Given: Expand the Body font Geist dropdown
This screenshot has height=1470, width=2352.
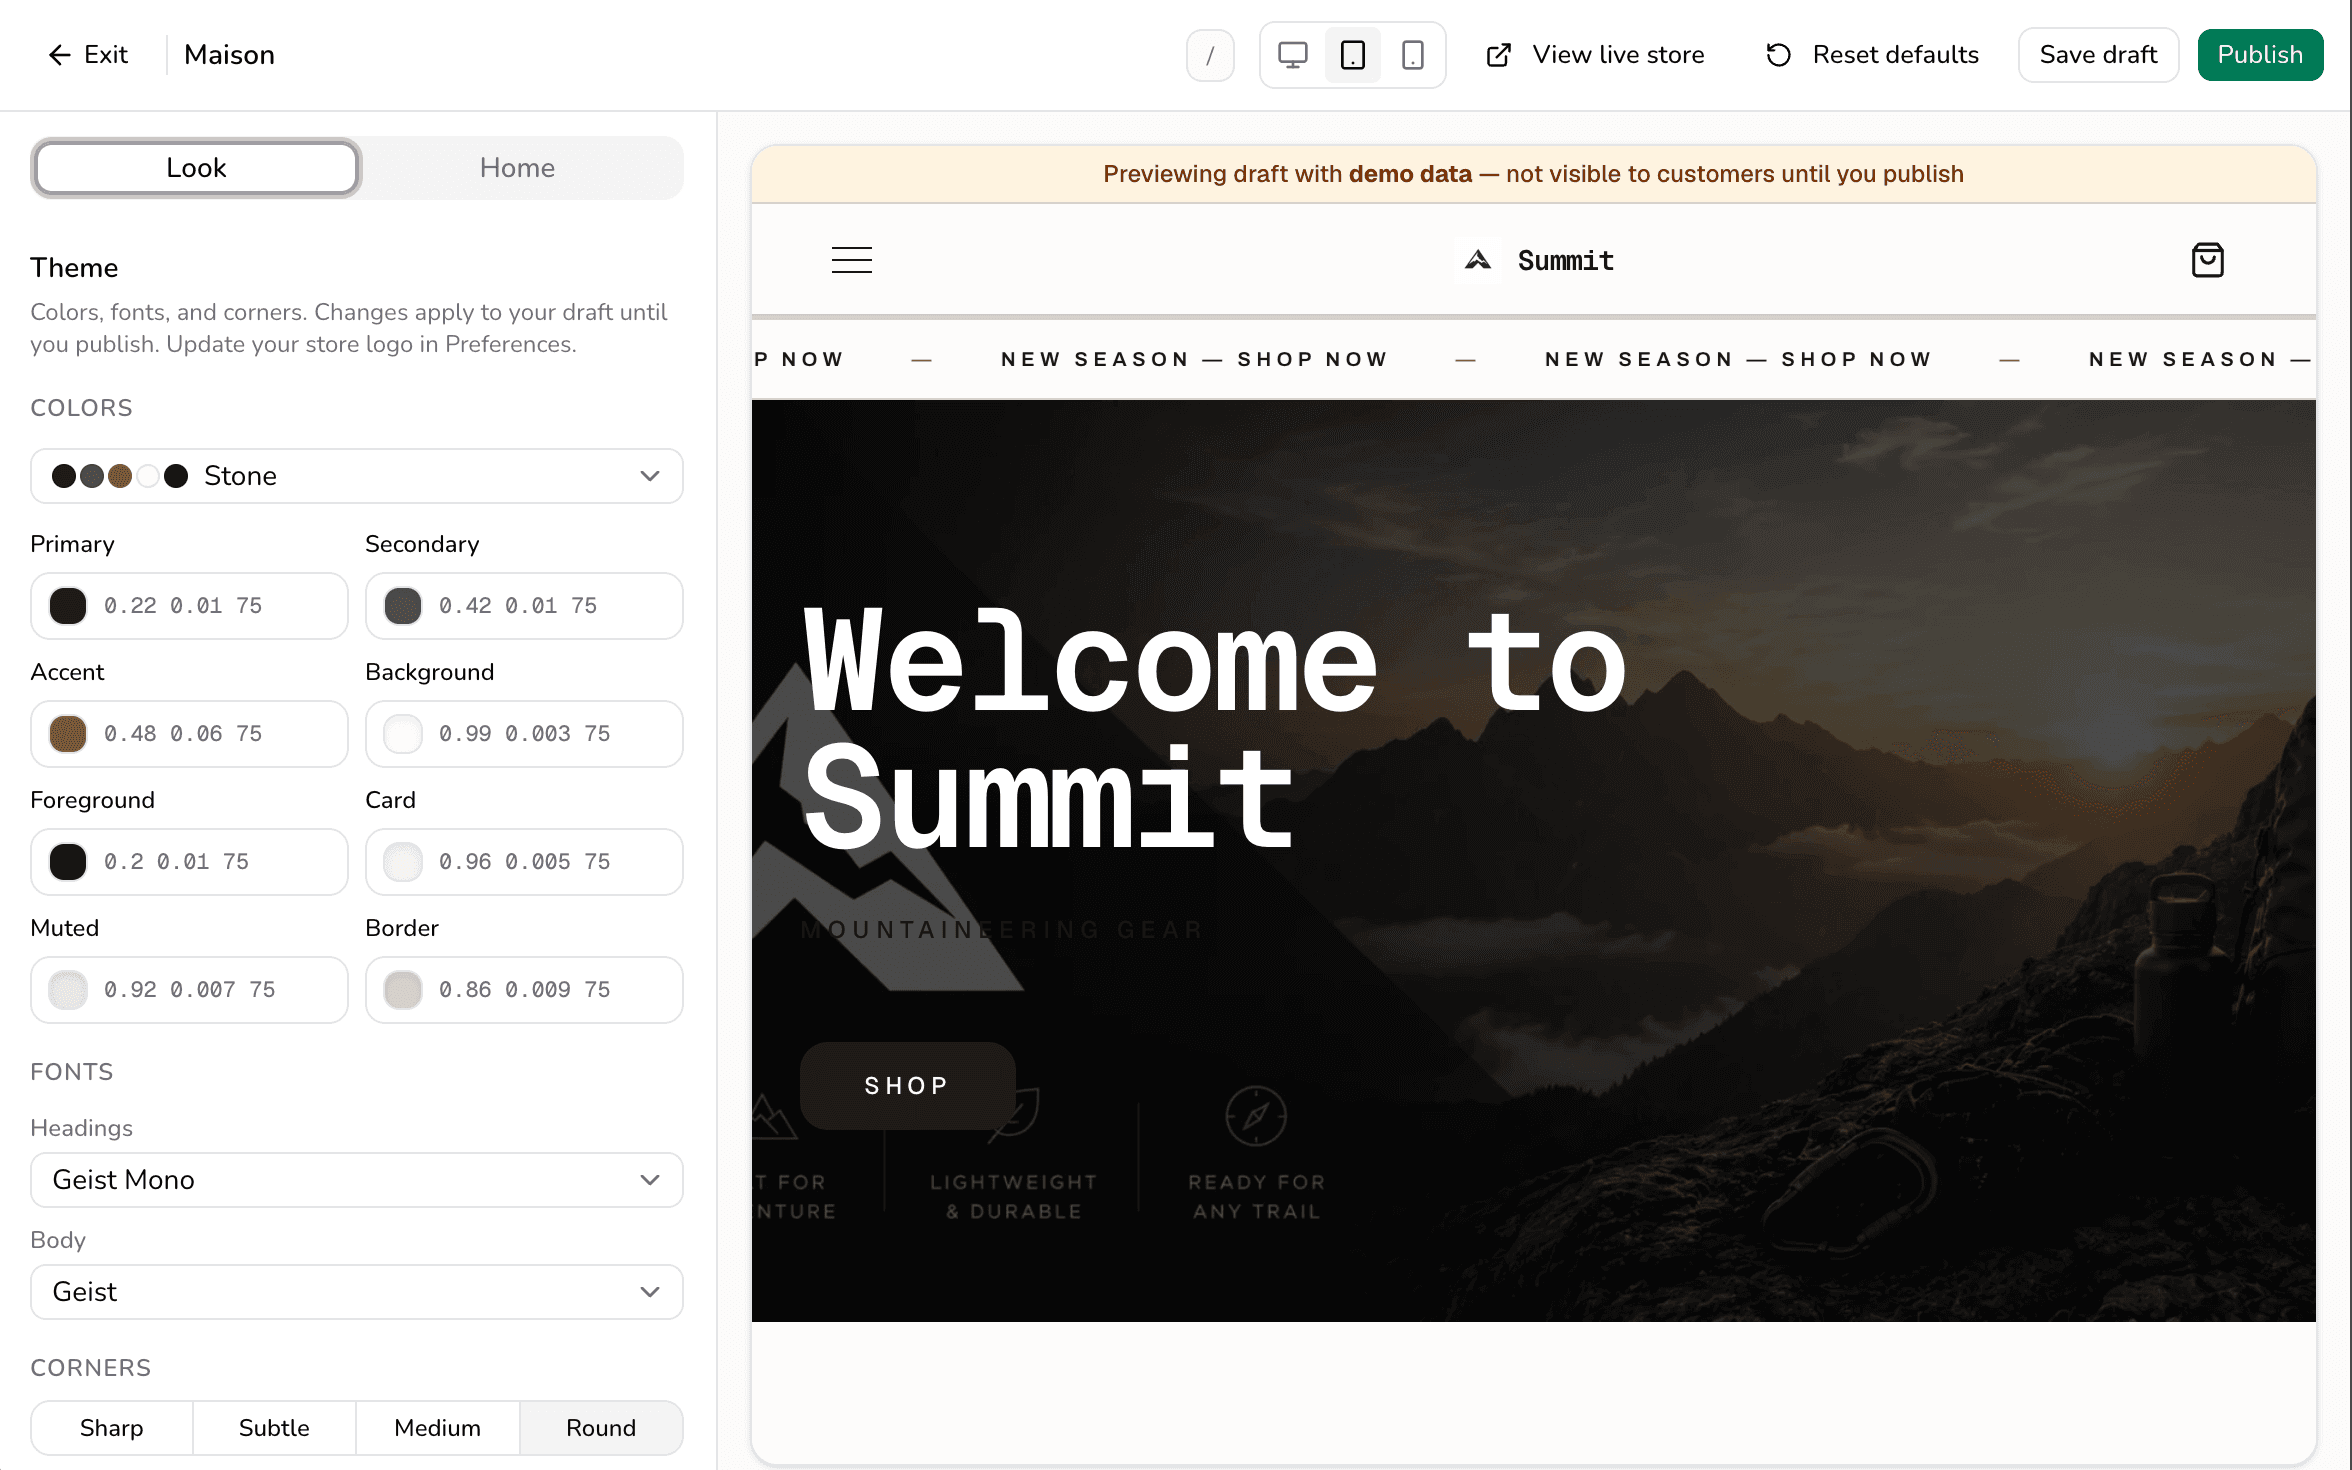Looking at the screenshot, I should [x=357, y=1292].
